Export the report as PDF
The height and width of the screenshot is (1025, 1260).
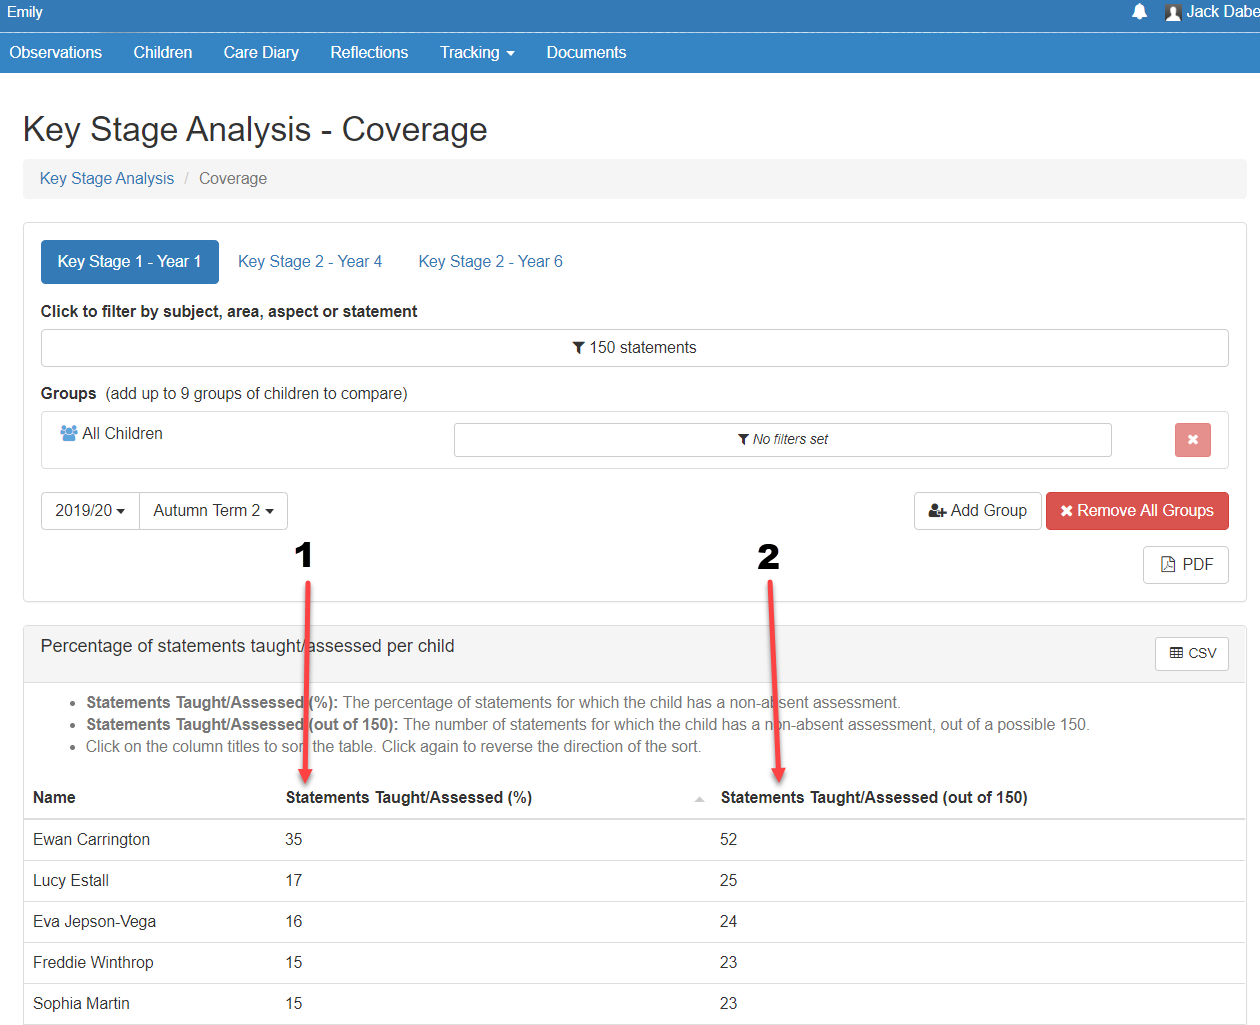tap(1186, 565)
